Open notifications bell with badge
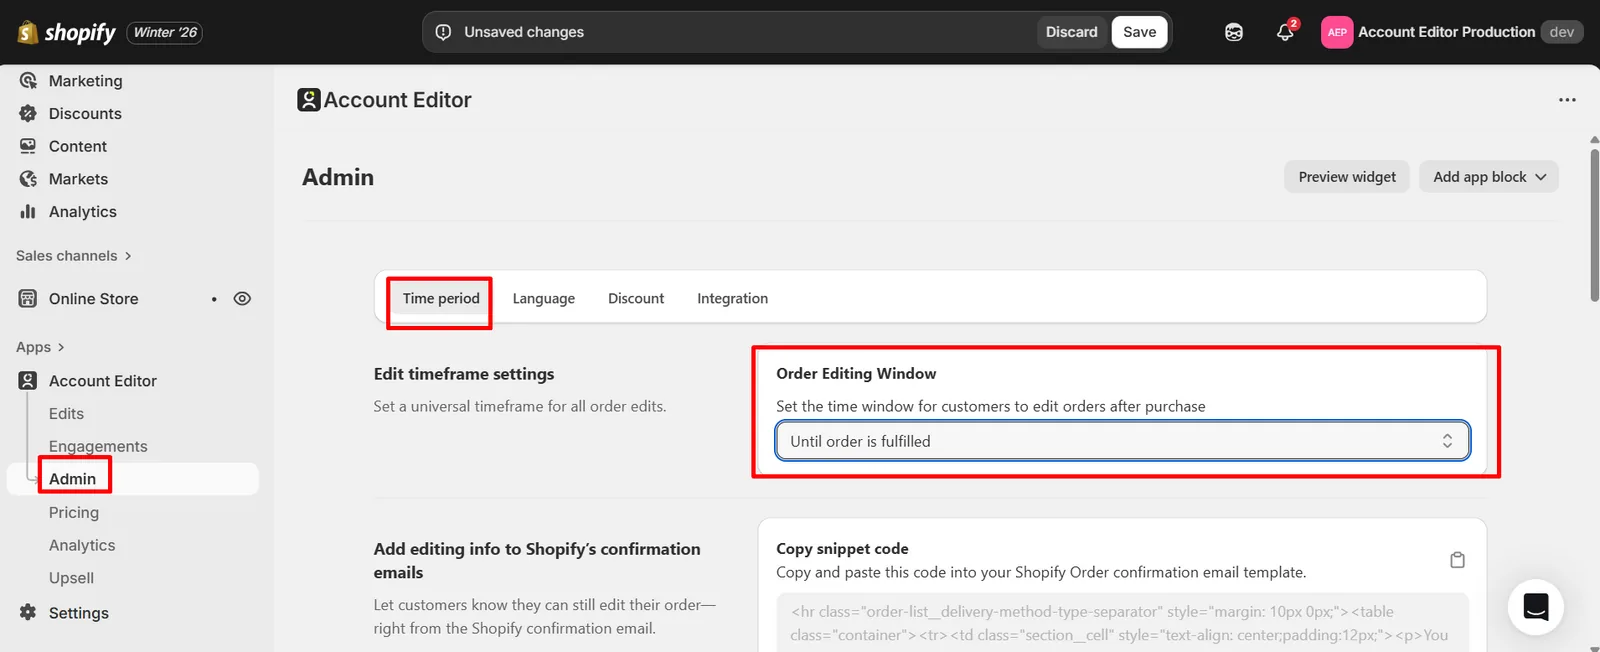 [x=1286, y=31]
